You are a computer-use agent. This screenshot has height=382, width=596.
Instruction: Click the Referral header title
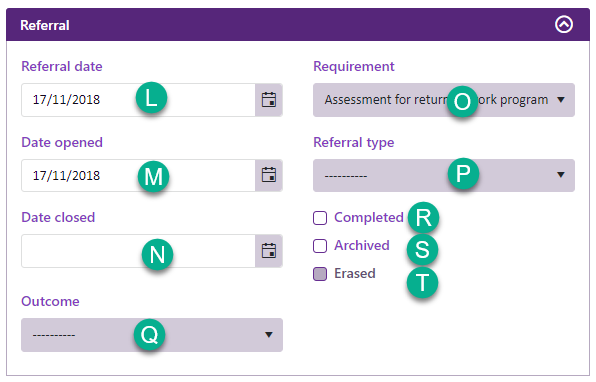pyautogui.click(x=45, y=25)
